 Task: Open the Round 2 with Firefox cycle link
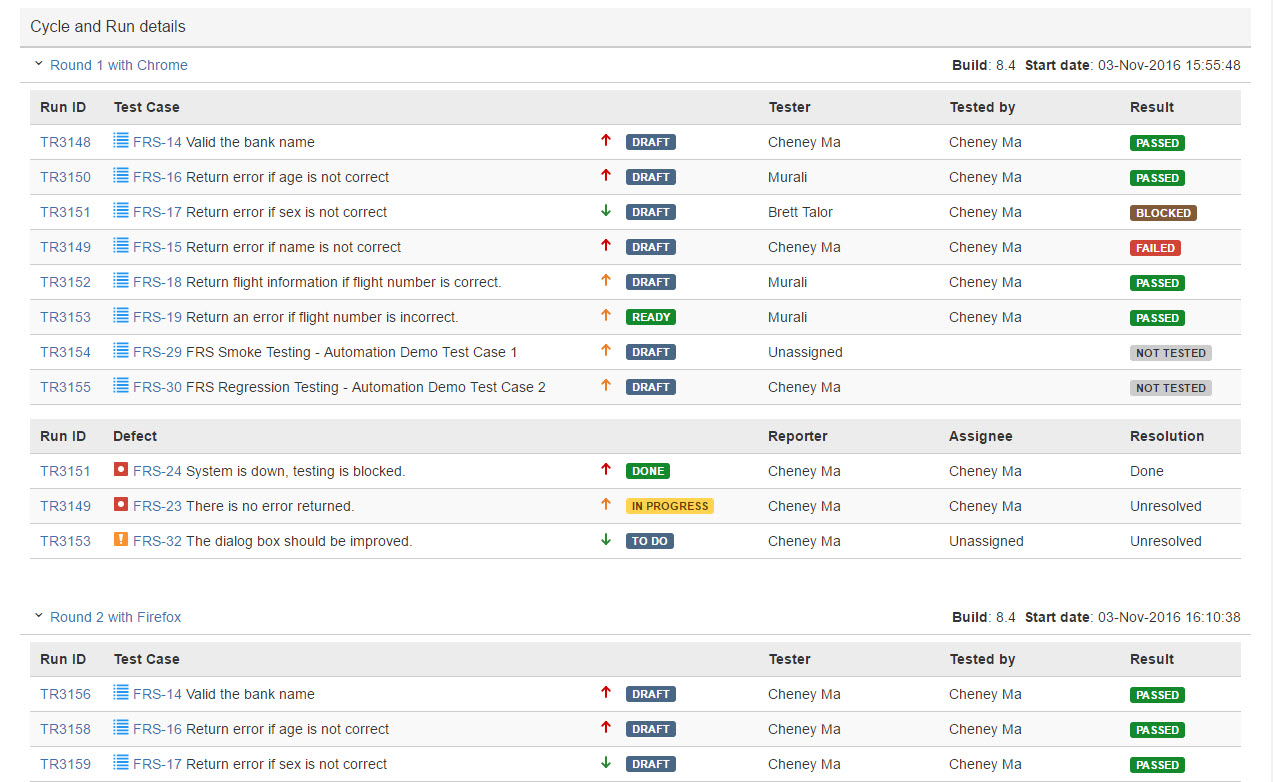[x=116, y=617]
